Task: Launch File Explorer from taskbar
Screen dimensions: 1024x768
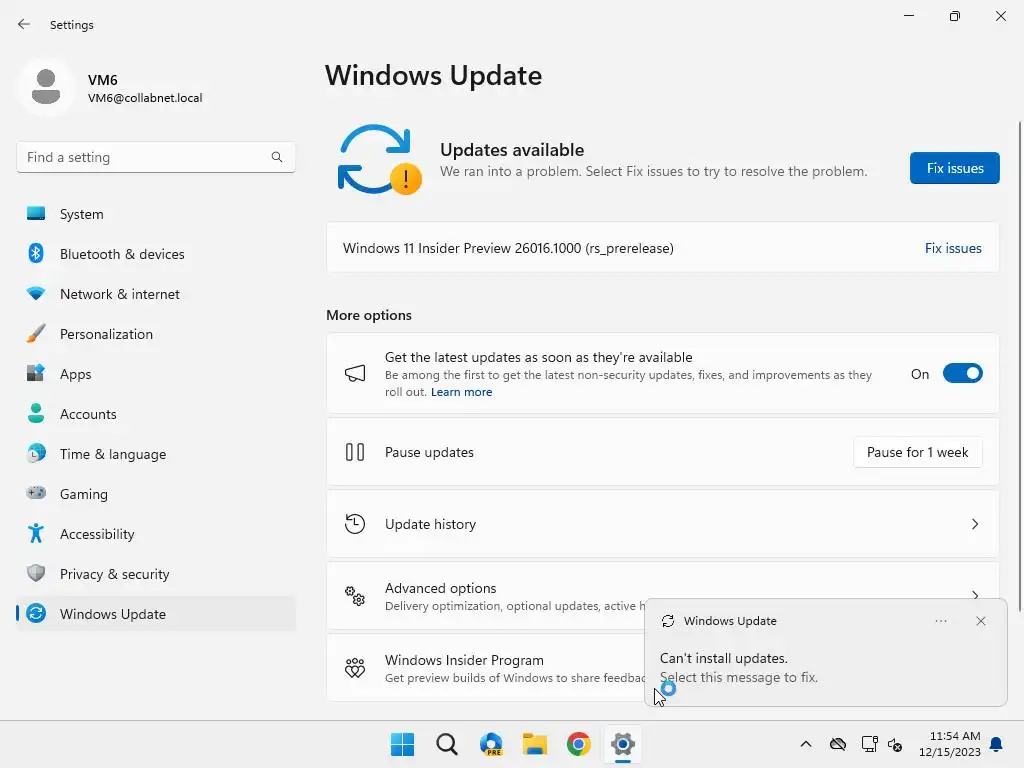Action: point(535,744)
